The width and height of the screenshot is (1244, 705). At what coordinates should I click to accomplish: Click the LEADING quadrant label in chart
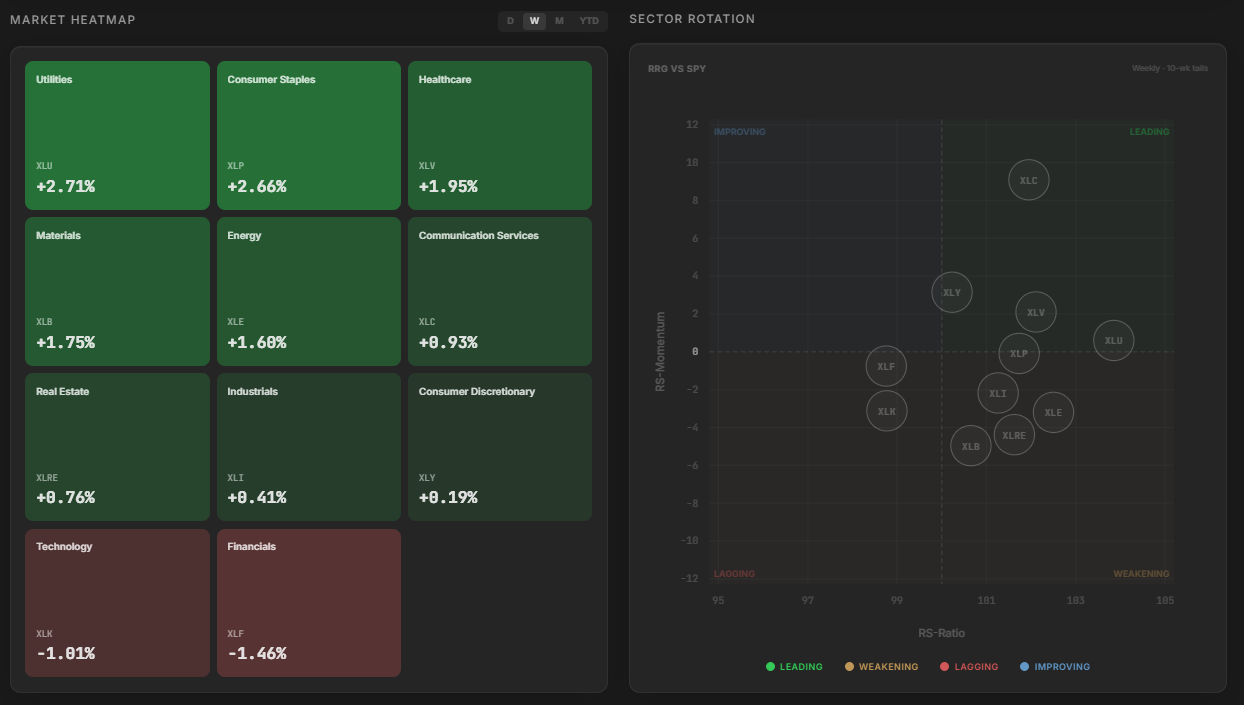pyautogui.click(x=1149, y=132)
